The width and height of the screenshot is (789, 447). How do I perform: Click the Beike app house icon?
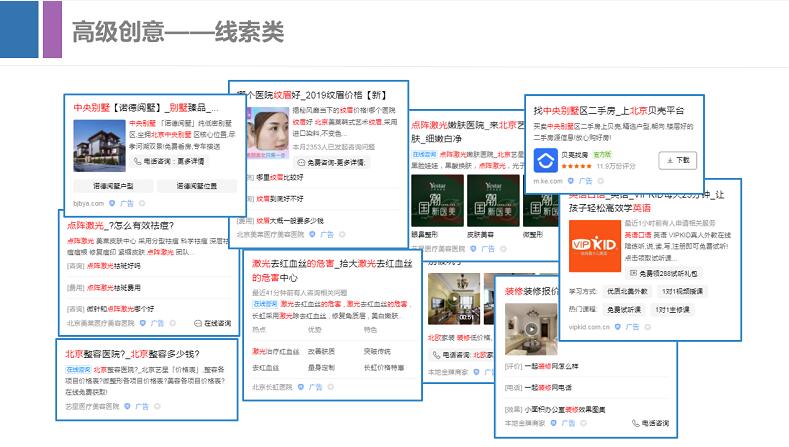(x=546, y=161)
